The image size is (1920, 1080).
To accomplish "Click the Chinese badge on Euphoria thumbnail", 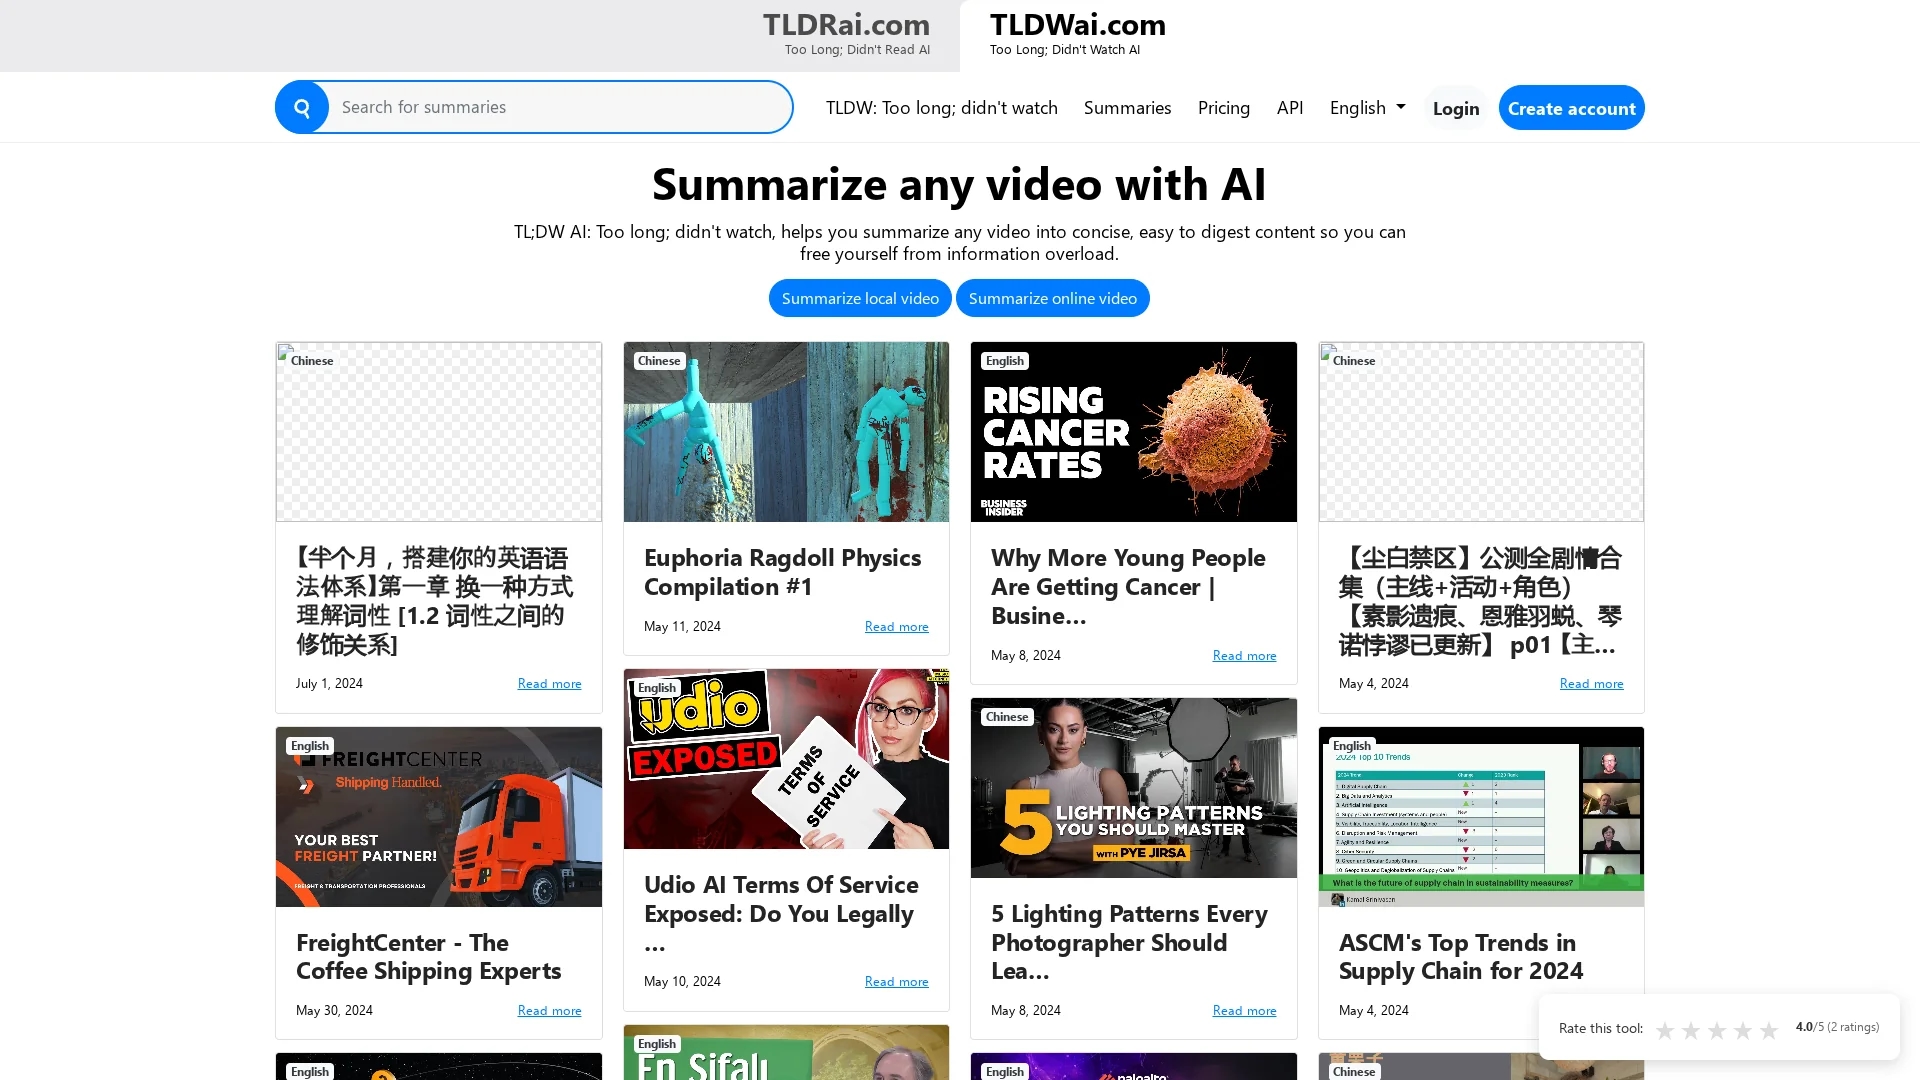I will coord(659,361).
